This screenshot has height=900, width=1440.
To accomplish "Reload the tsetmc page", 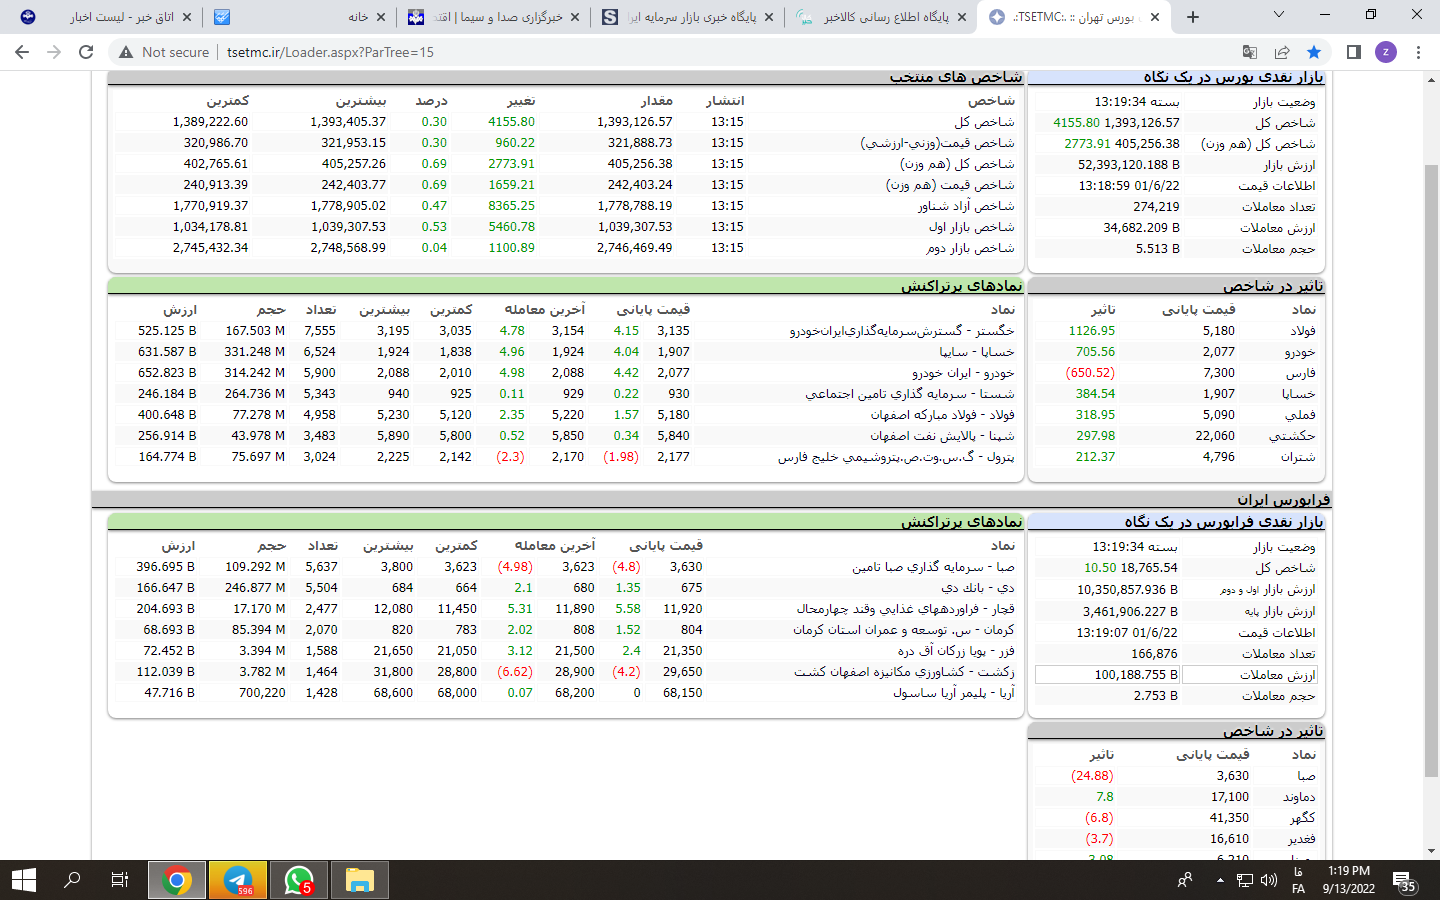I will [86, 52].
